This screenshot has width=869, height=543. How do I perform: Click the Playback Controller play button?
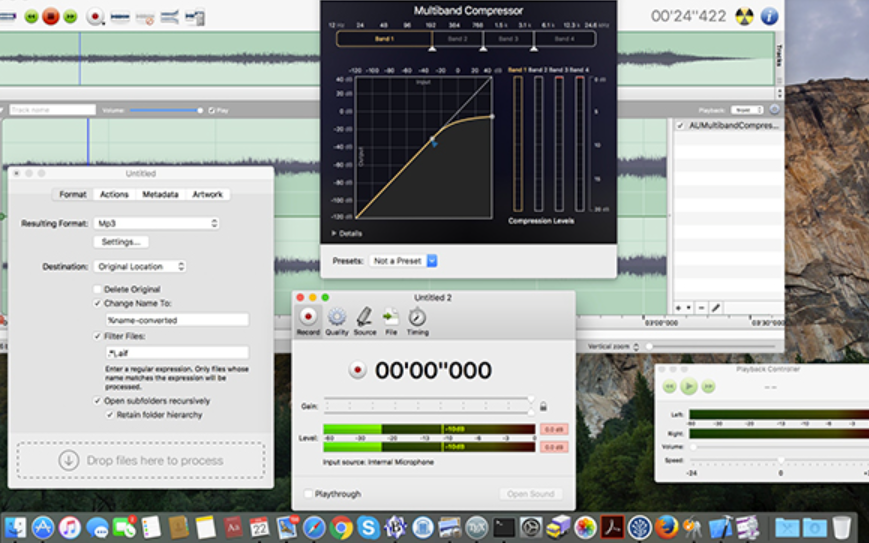click(688, 386)
